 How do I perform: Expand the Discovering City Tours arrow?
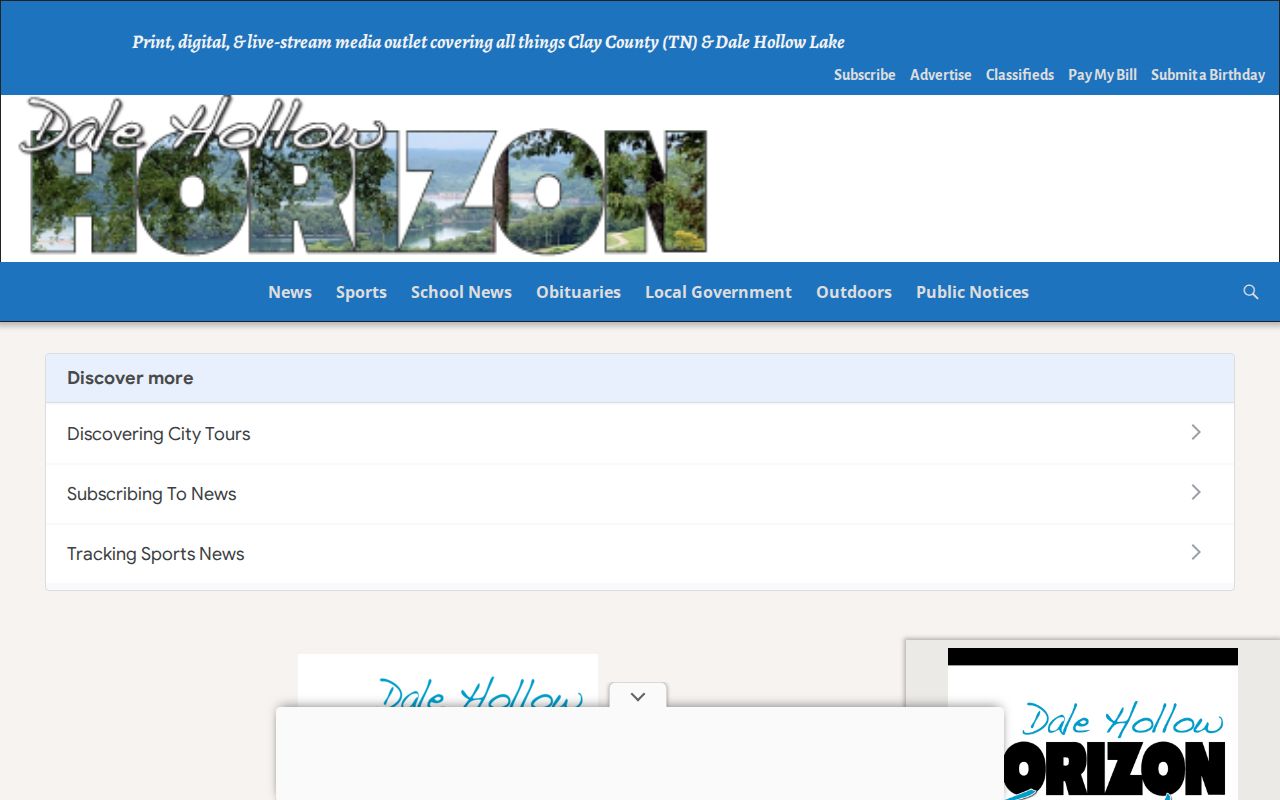tap(1196, 432)
